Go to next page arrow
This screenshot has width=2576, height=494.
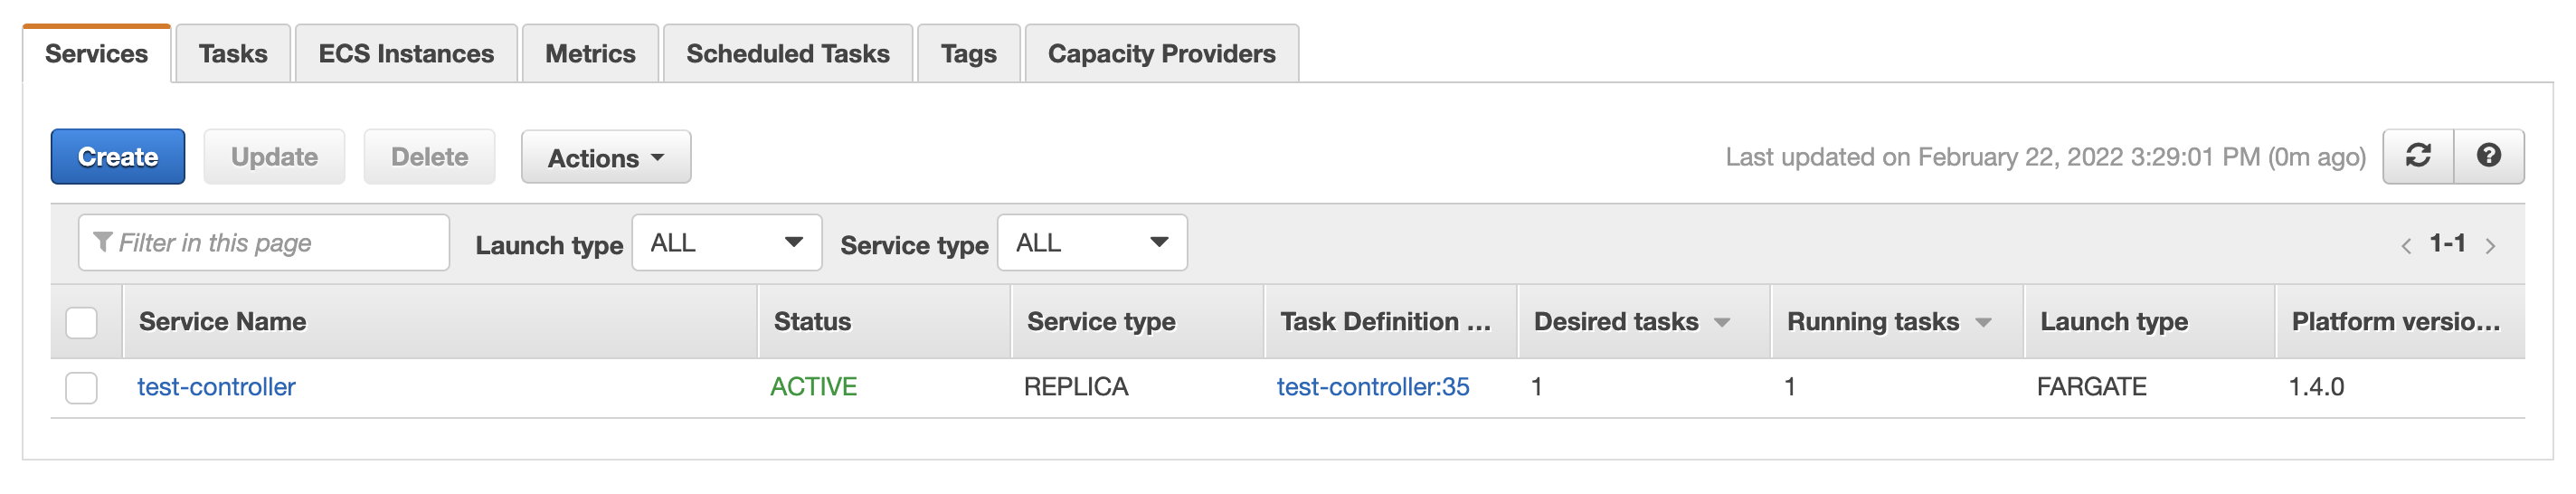[x=2490, y=246]
